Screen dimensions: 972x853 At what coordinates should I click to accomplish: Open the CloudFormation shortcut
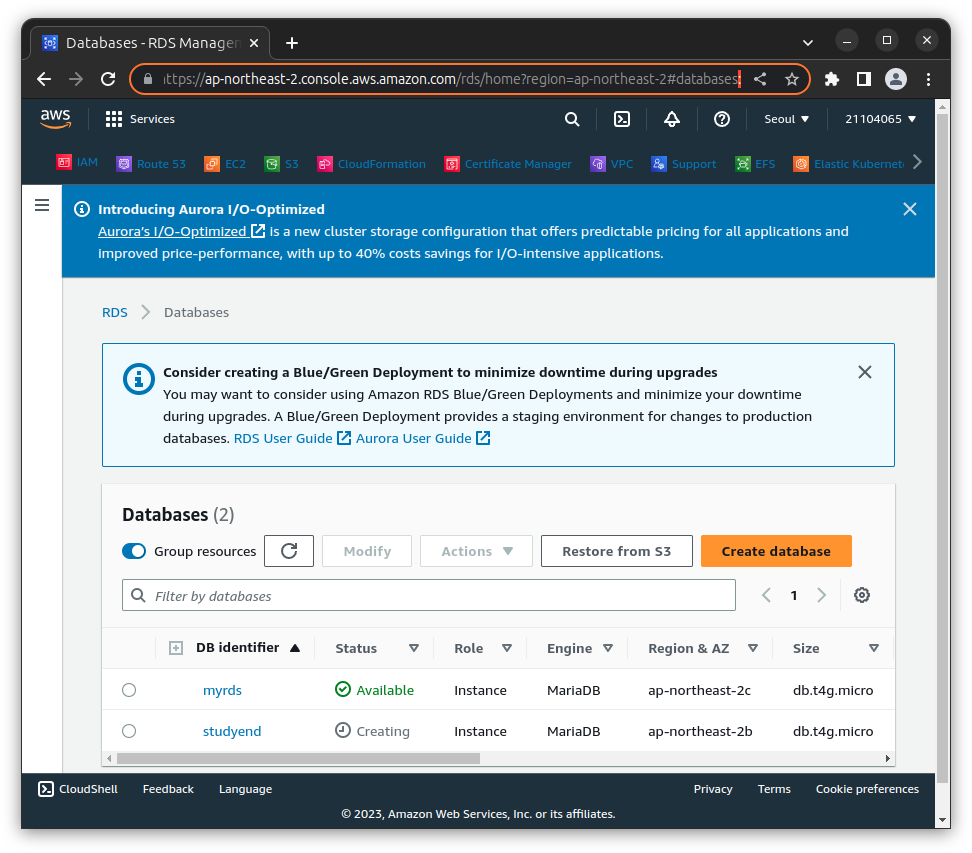pos(371,164)
